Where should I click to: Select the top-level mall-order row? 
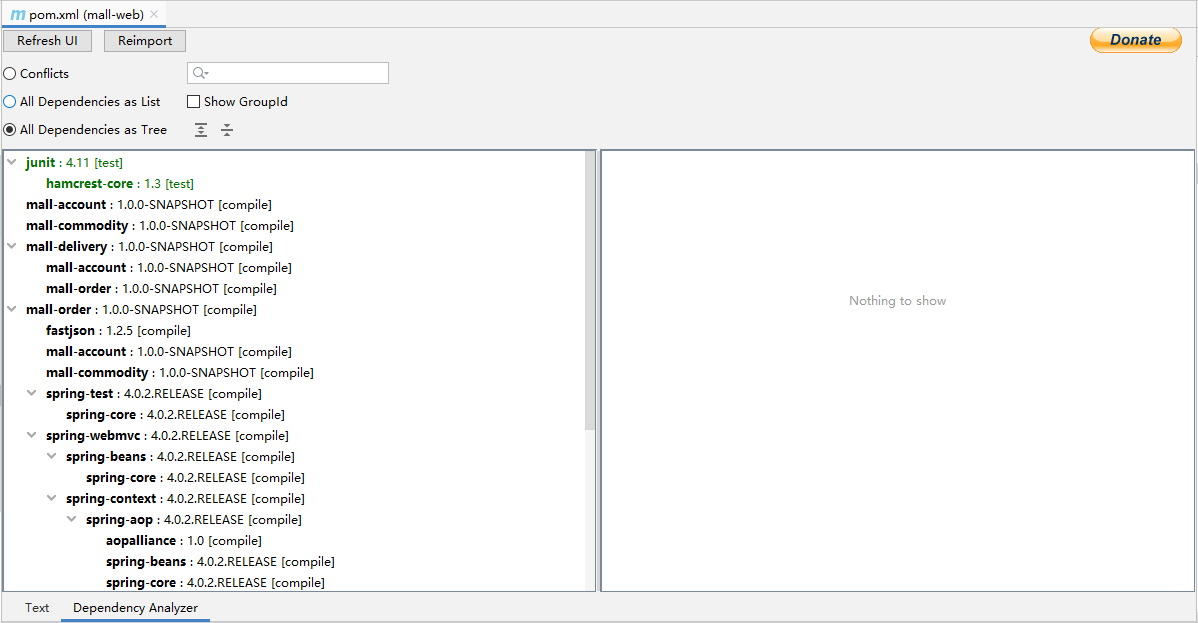[141, 310]
